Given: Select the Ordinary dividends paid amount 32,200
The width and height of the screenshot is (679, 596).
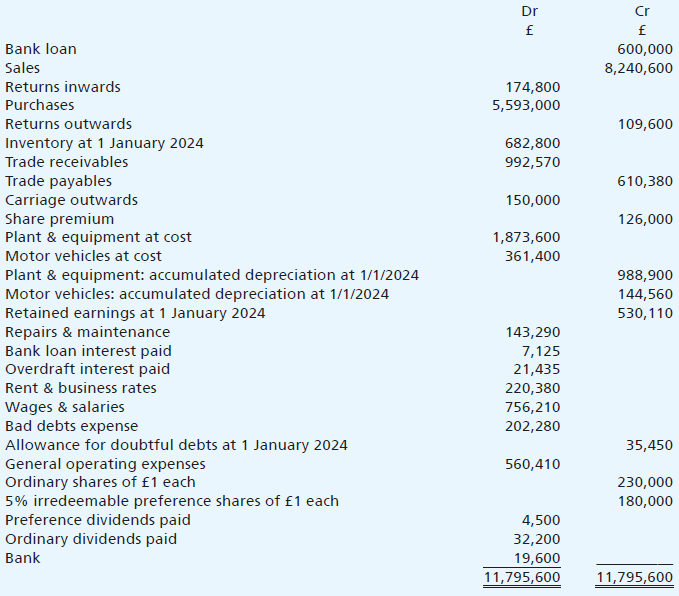Looking at the screenshot, I should click(537, 539).
